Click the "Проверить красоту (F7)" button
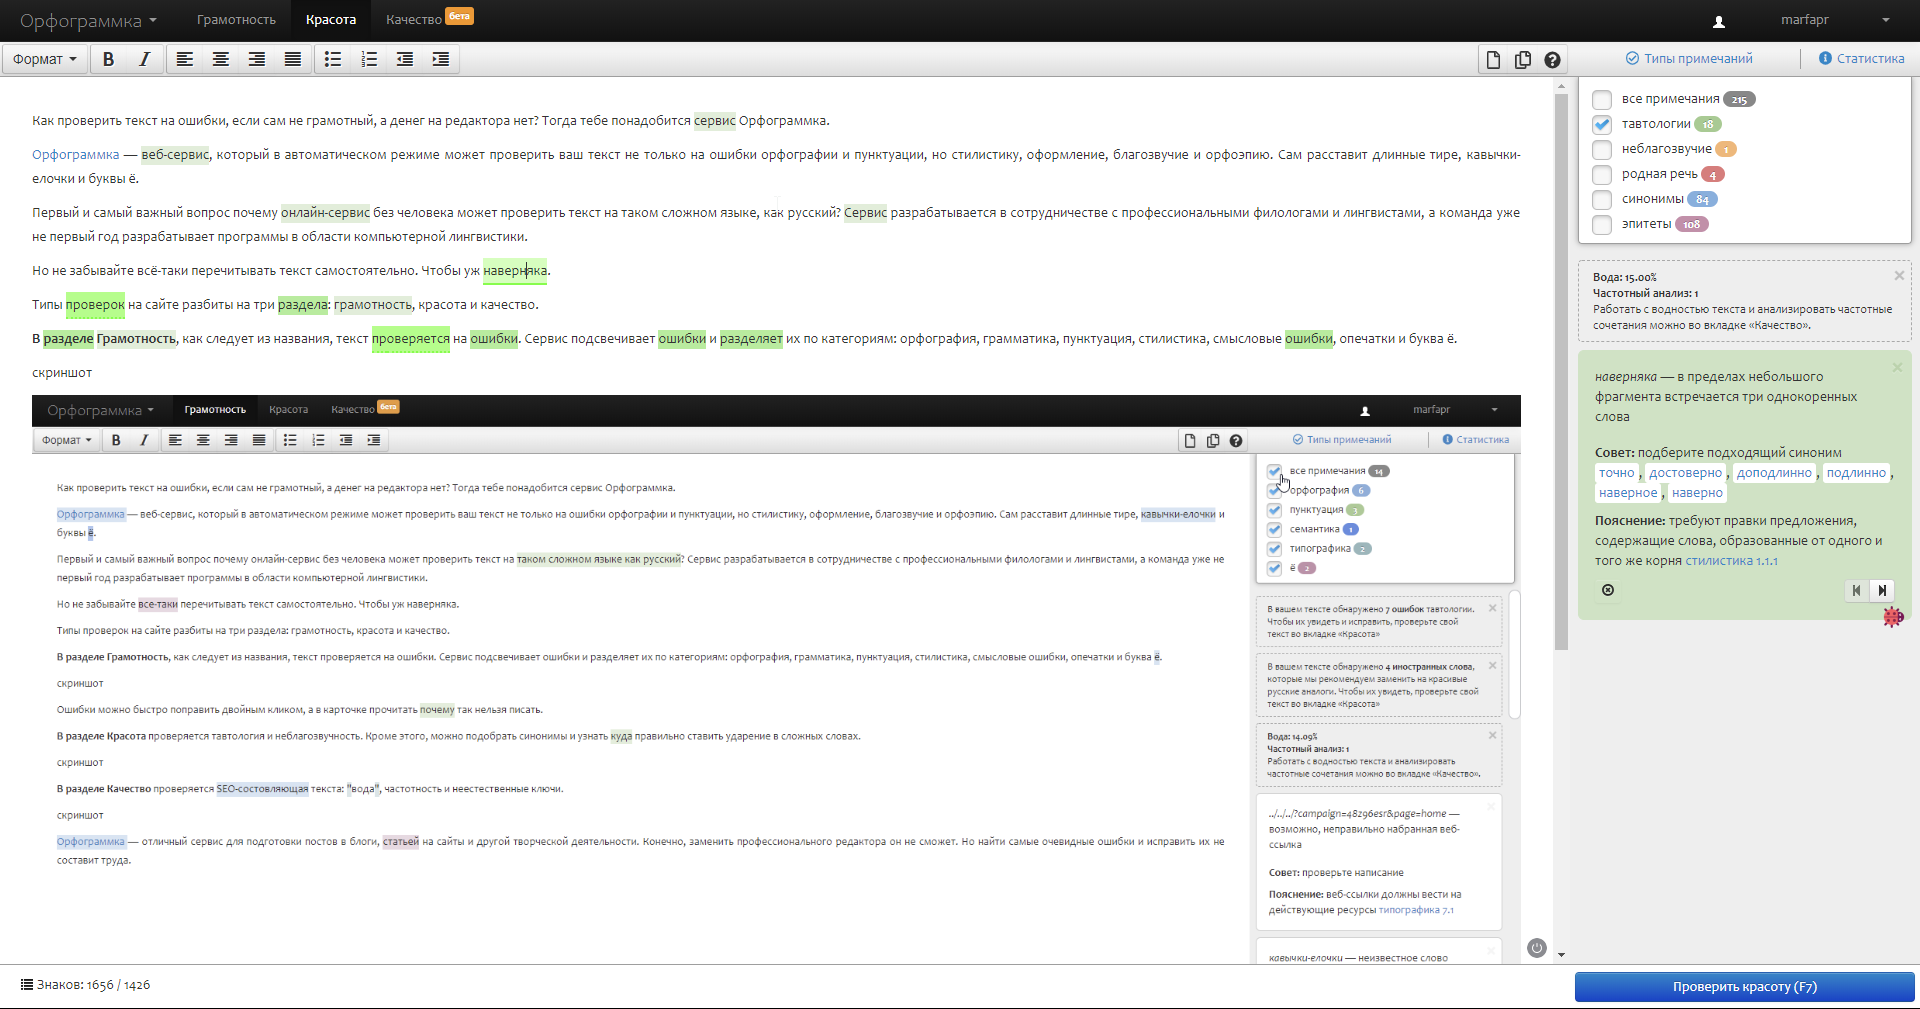The height and width of the screenshot is (1009, 1920). point(1745,987)
